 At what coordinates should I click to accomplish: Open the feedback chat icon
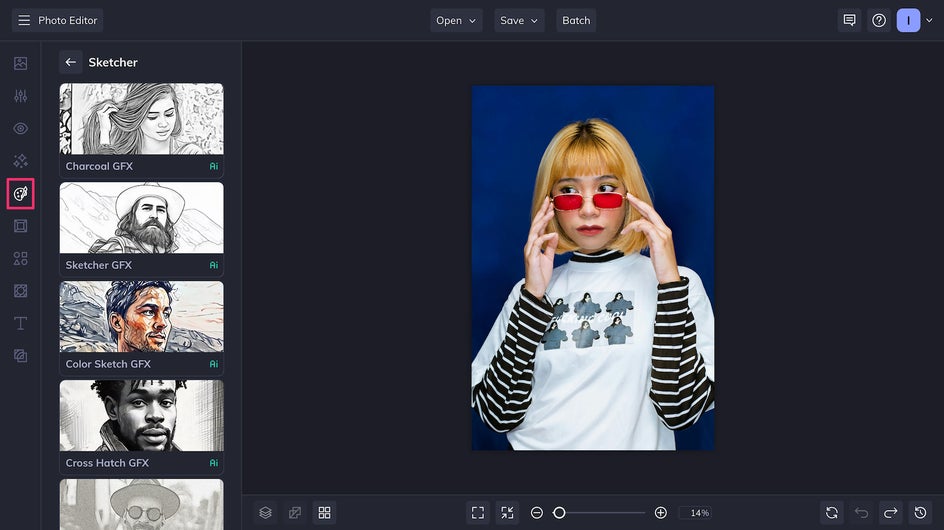tap(849, 20)
